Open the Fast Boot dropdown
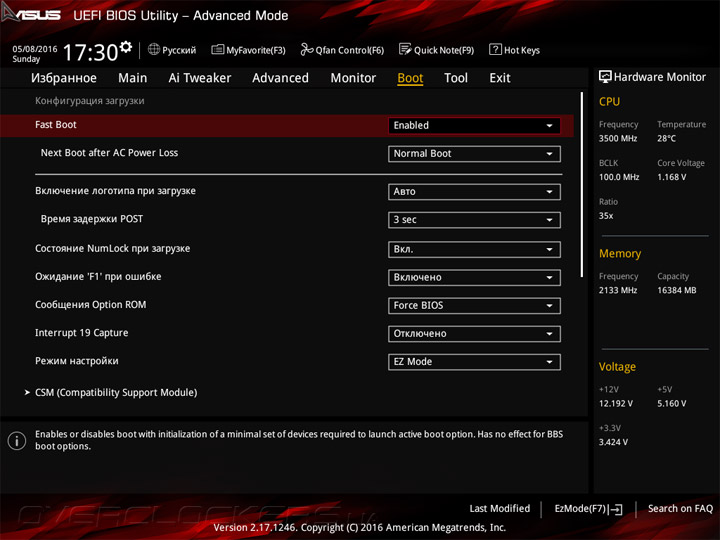Image resolution: width=720 pixels, height=540 pixels. click(x=474, y=125)
